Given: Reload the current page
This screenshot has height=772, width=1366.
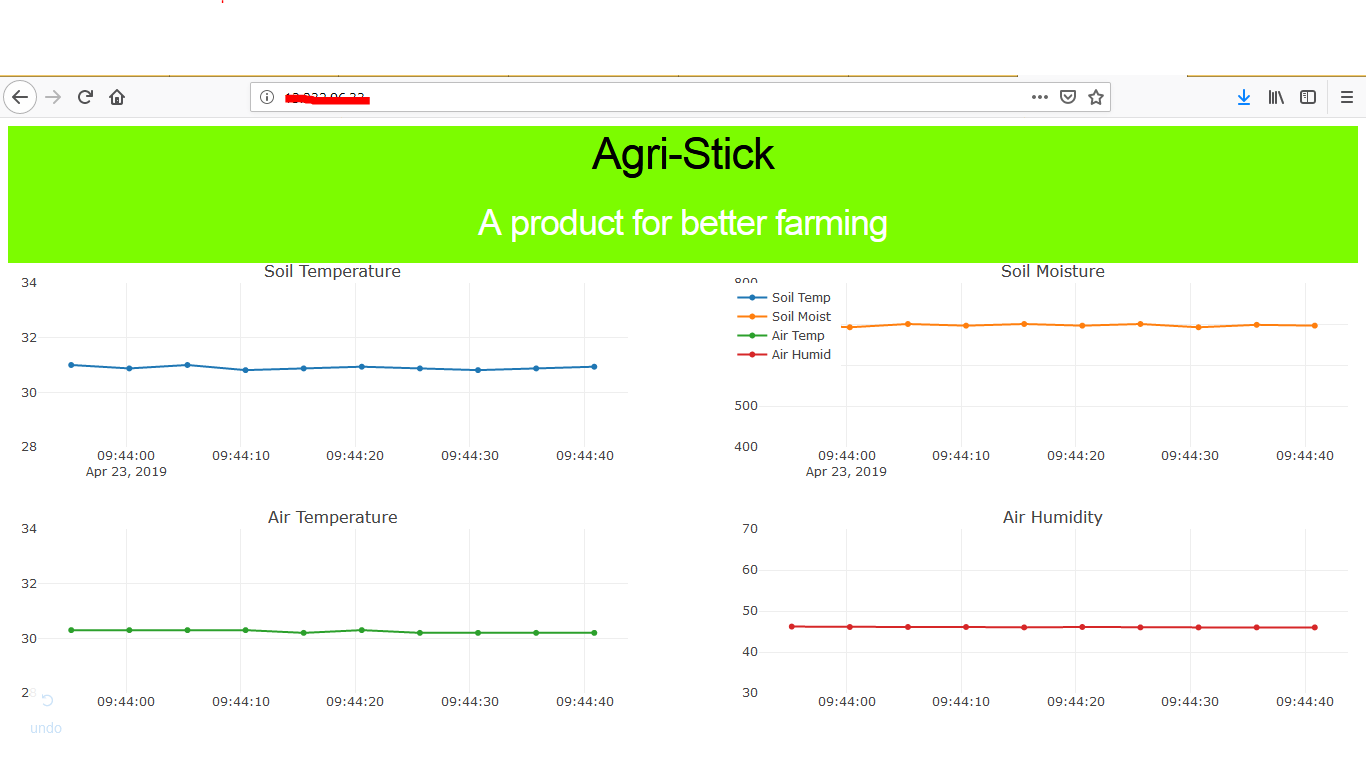Looking at the screenshot, I should (85, 96).
